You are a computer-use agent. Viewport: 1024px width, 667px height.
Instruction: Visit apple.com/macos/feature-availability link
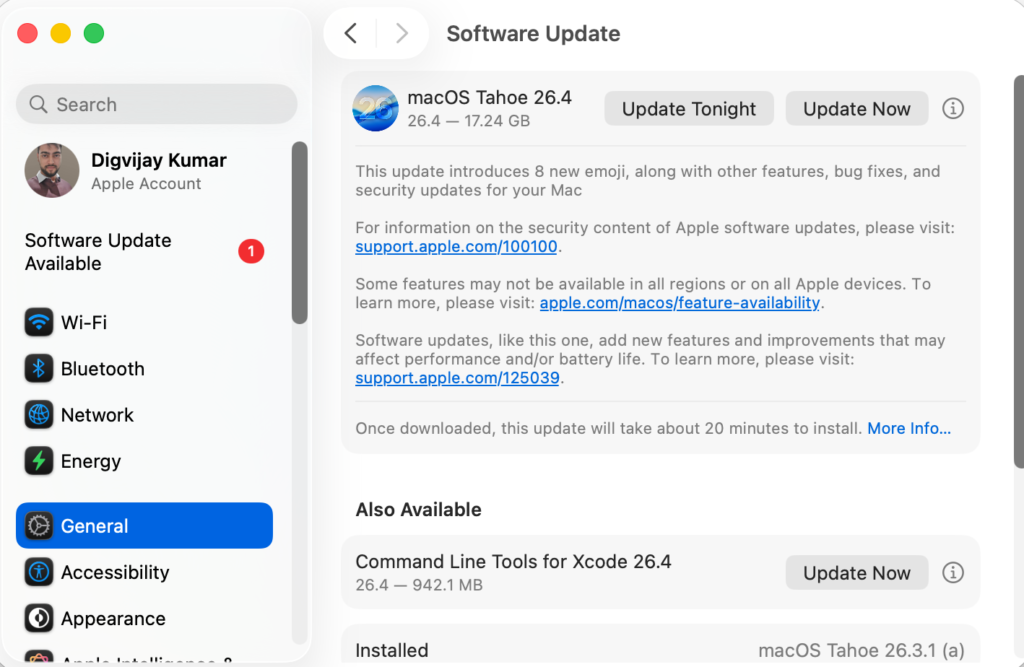680,303
